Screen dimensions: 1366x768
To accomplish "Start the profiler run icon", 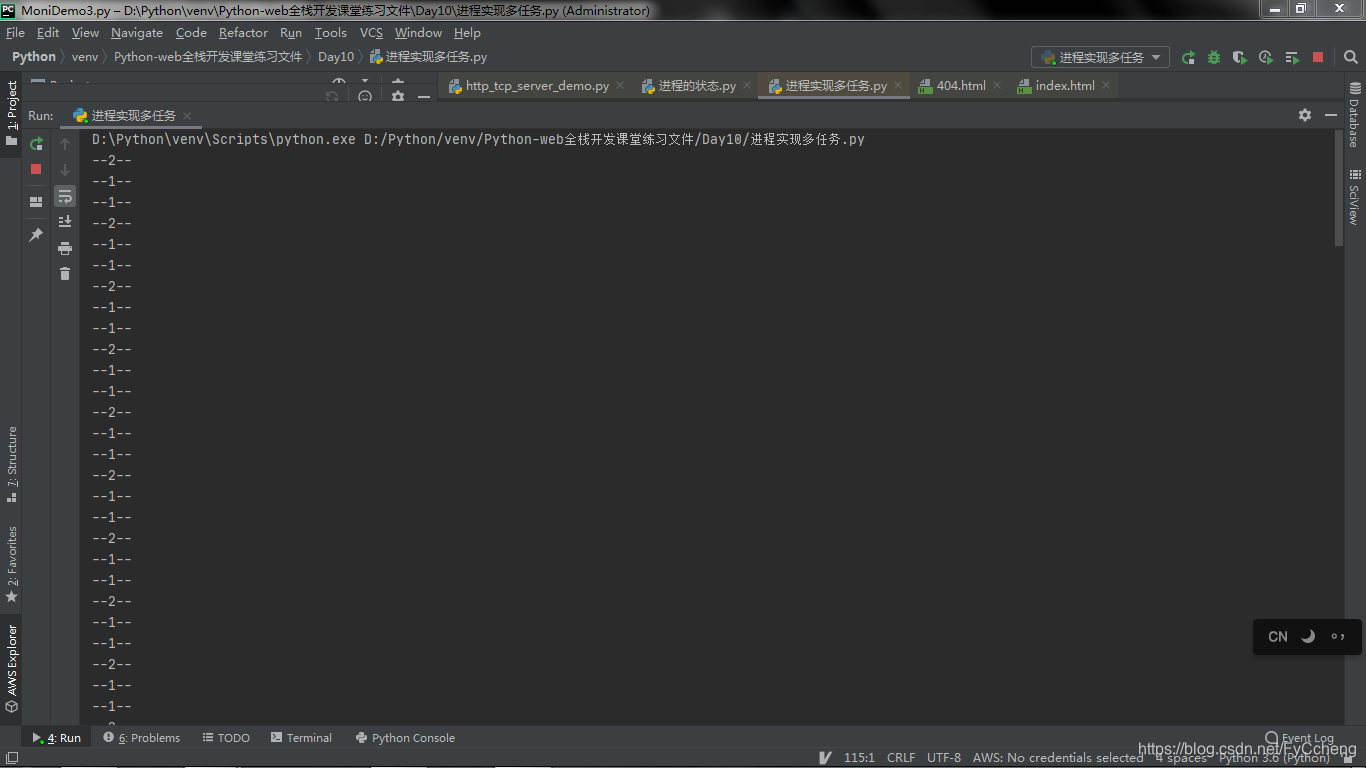I will 1266,58.
